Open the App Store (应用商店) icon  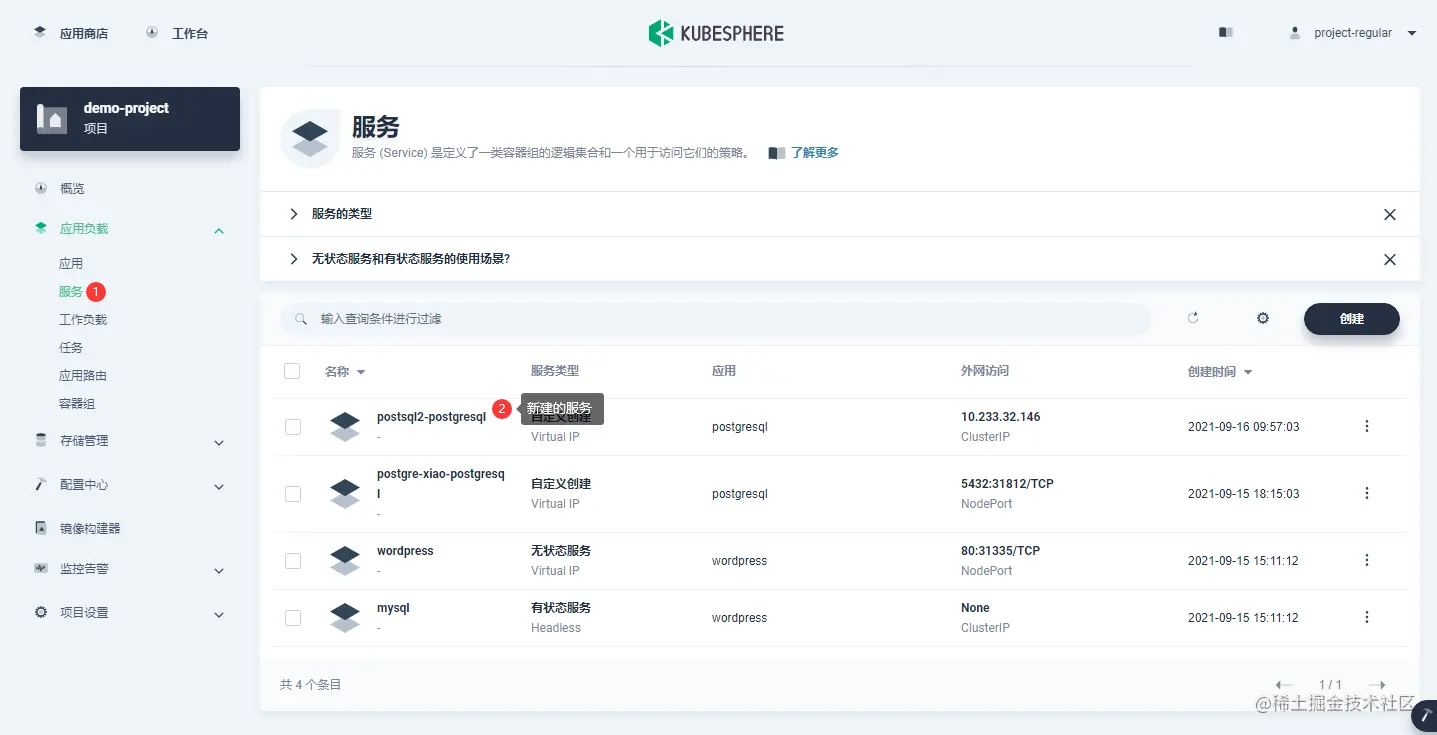[x=40, y=32]
